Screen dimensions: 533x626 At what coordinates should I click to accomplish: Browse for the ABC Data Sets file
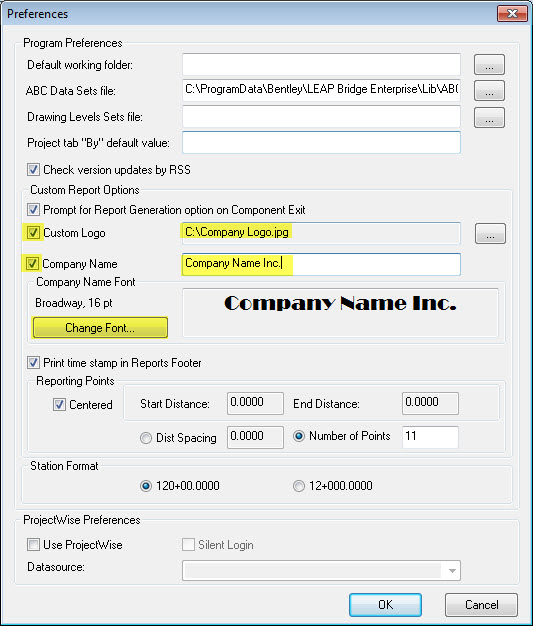489,91
